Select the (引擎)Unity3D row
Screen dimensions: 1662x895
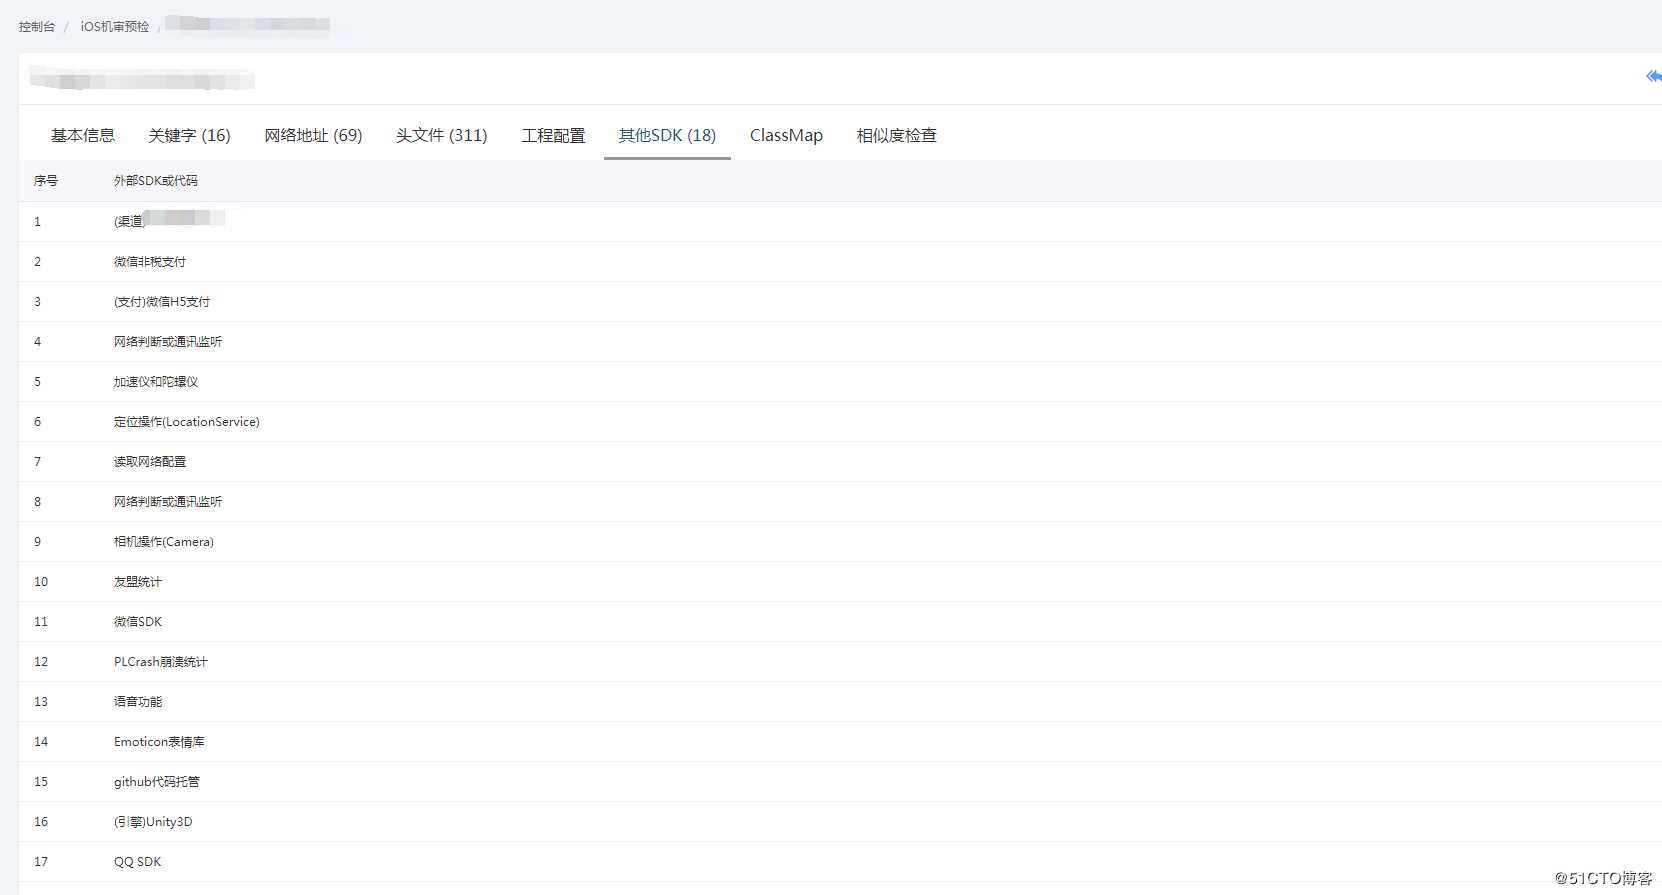point(840,822)
